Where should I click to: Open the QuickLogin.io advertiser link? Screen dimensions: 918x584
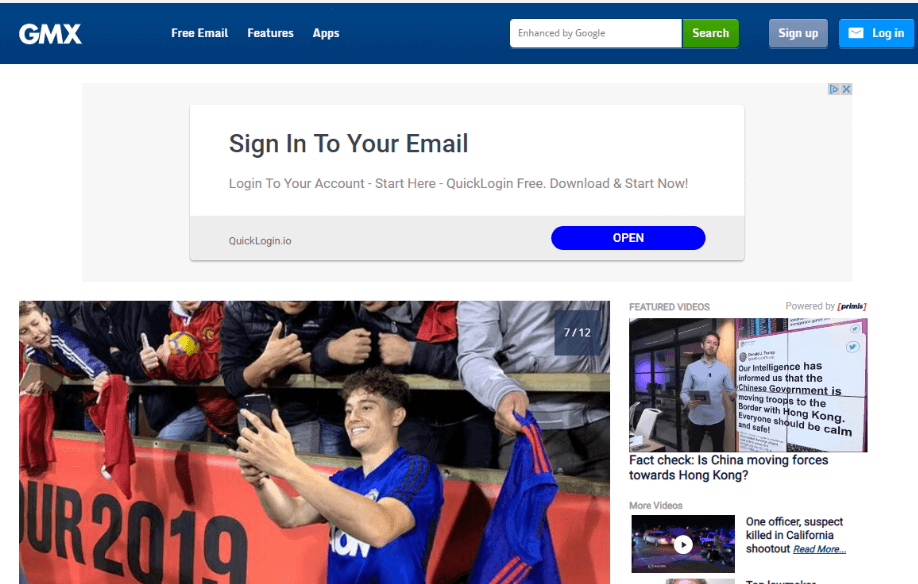tap(260, 241)
